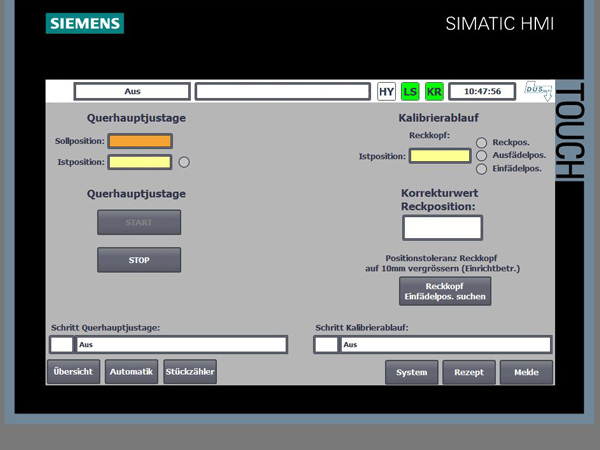Viewport: 600px width, 450px height.
Task: Select the Ausfädelpos. indicator circle
Action: click(481, 156)
